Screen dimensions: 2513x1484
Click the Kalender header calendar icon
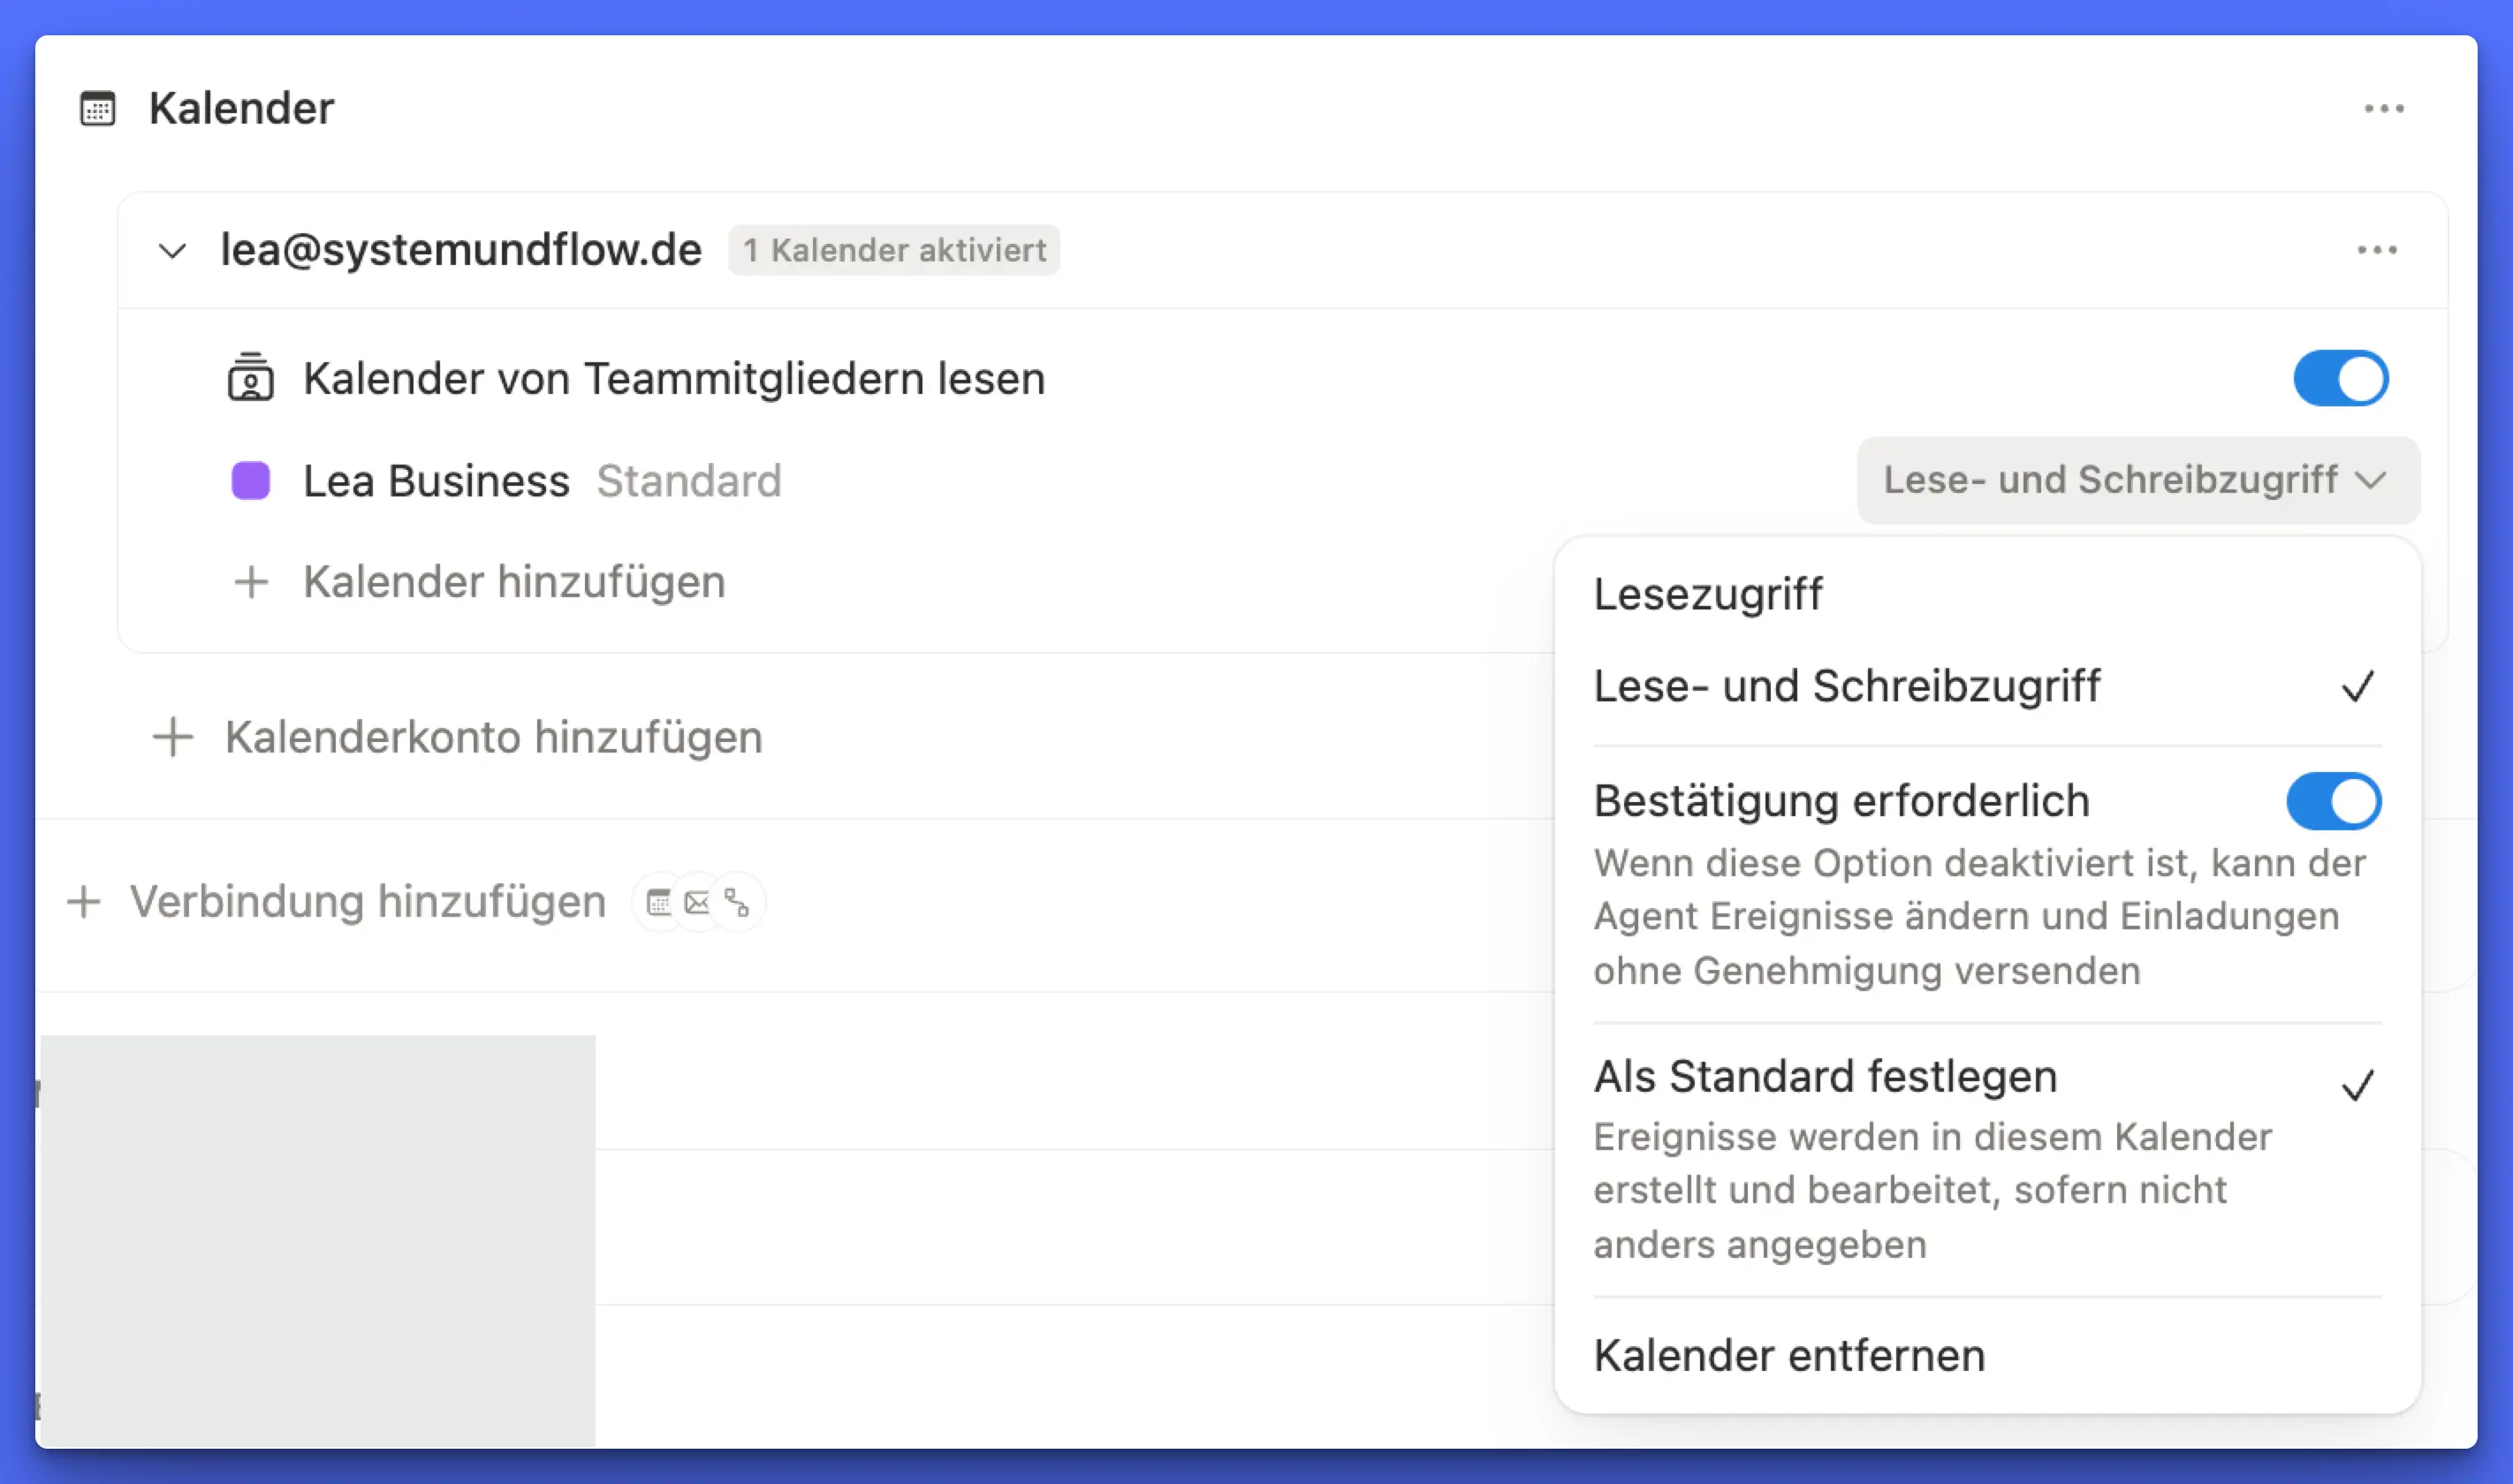click(x=97, y=108)
